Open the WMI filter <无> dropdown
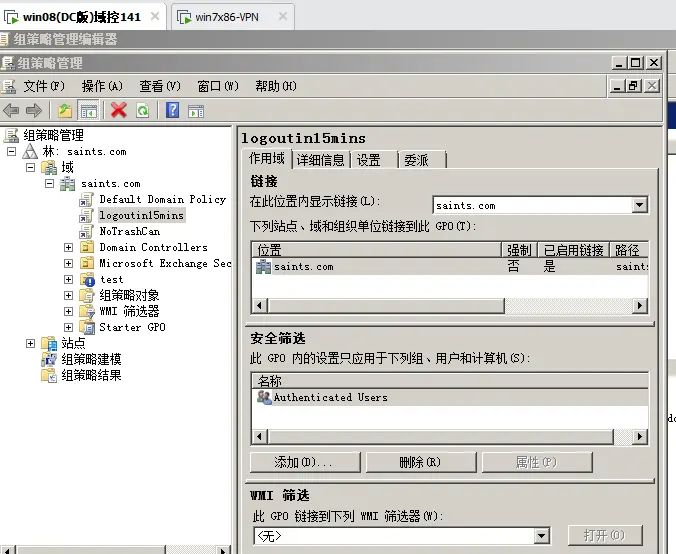Viewport: 676px width, 554px height. tap(541, 536)
